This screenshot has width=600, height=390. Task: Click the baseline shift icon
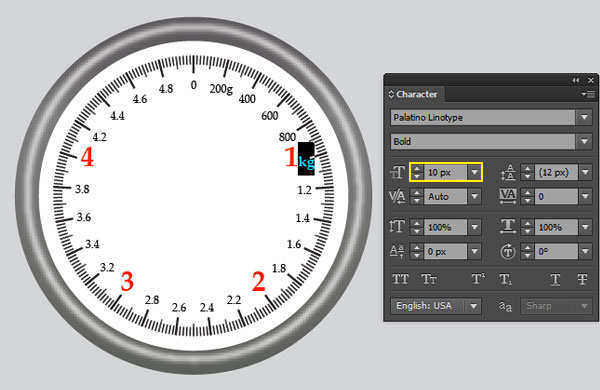397,251
